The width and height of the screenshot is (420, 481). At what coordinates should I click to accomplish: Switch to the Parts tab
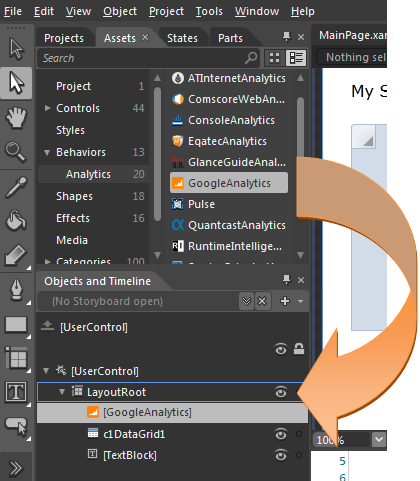tap(230, 38)
